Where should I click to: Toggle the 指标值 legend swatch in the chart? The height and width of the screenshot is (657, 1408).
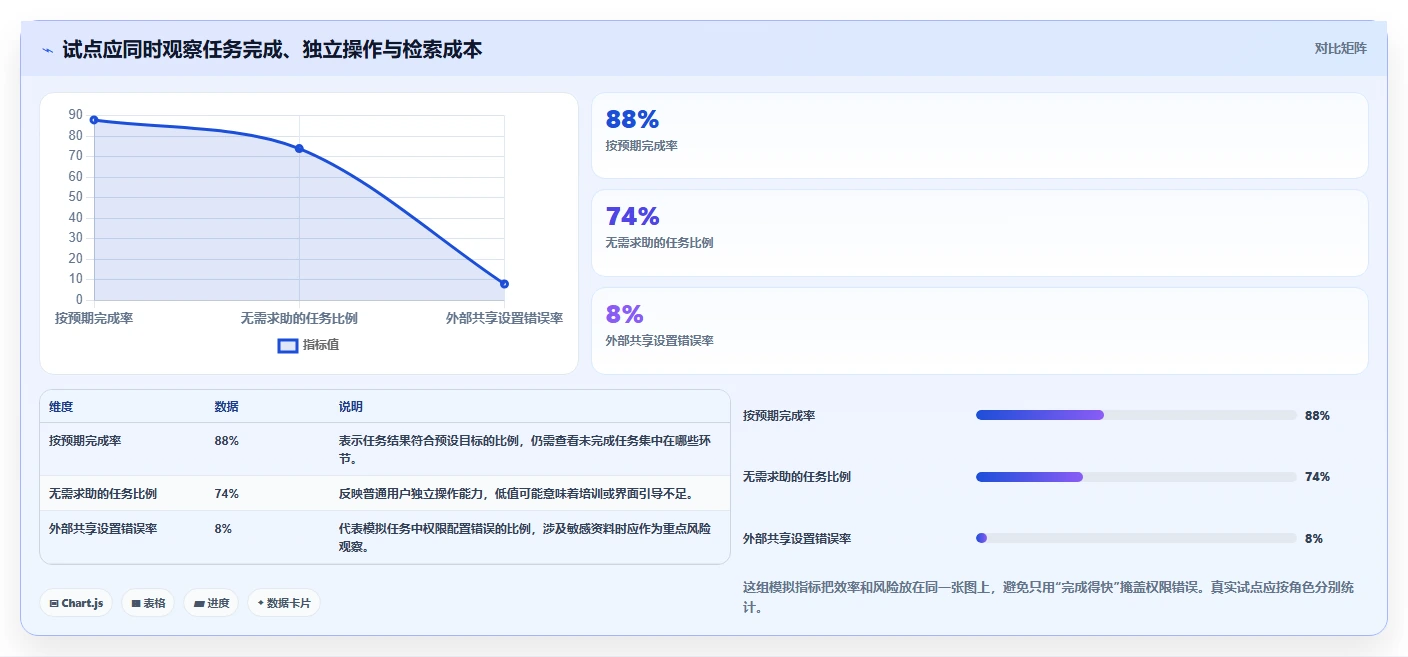pyautogui.click(x=288, y=345)
